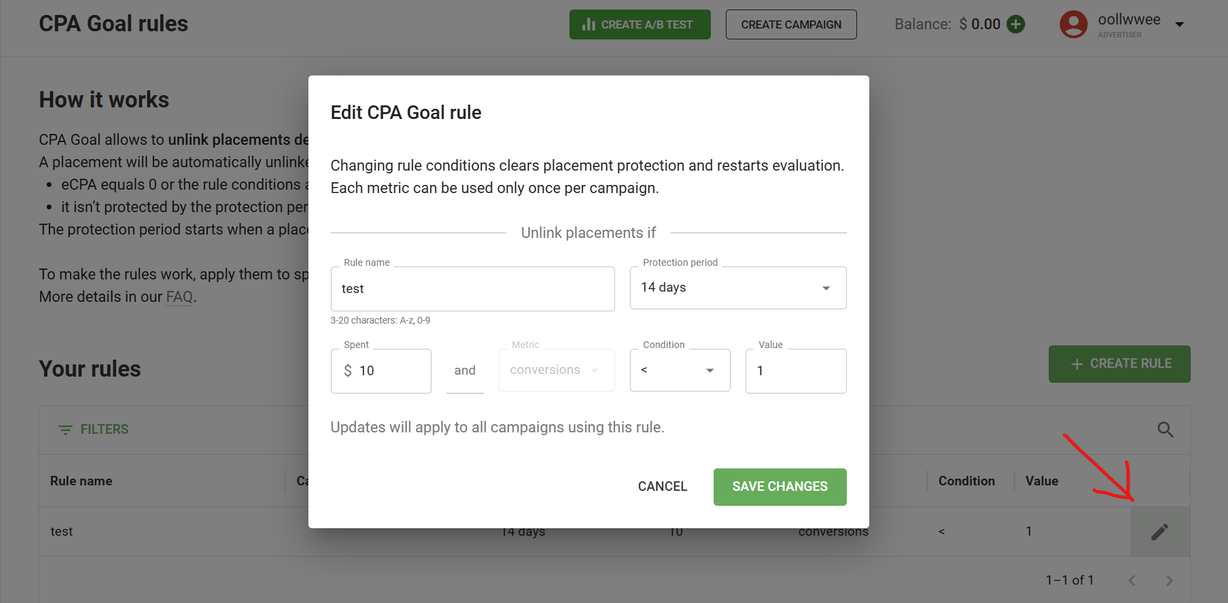The height and width of the screenshot is (603, 1228).
Task: Open the Condition dropdown in the dialog
Action: pyautogui.click(x=680, y=370)
